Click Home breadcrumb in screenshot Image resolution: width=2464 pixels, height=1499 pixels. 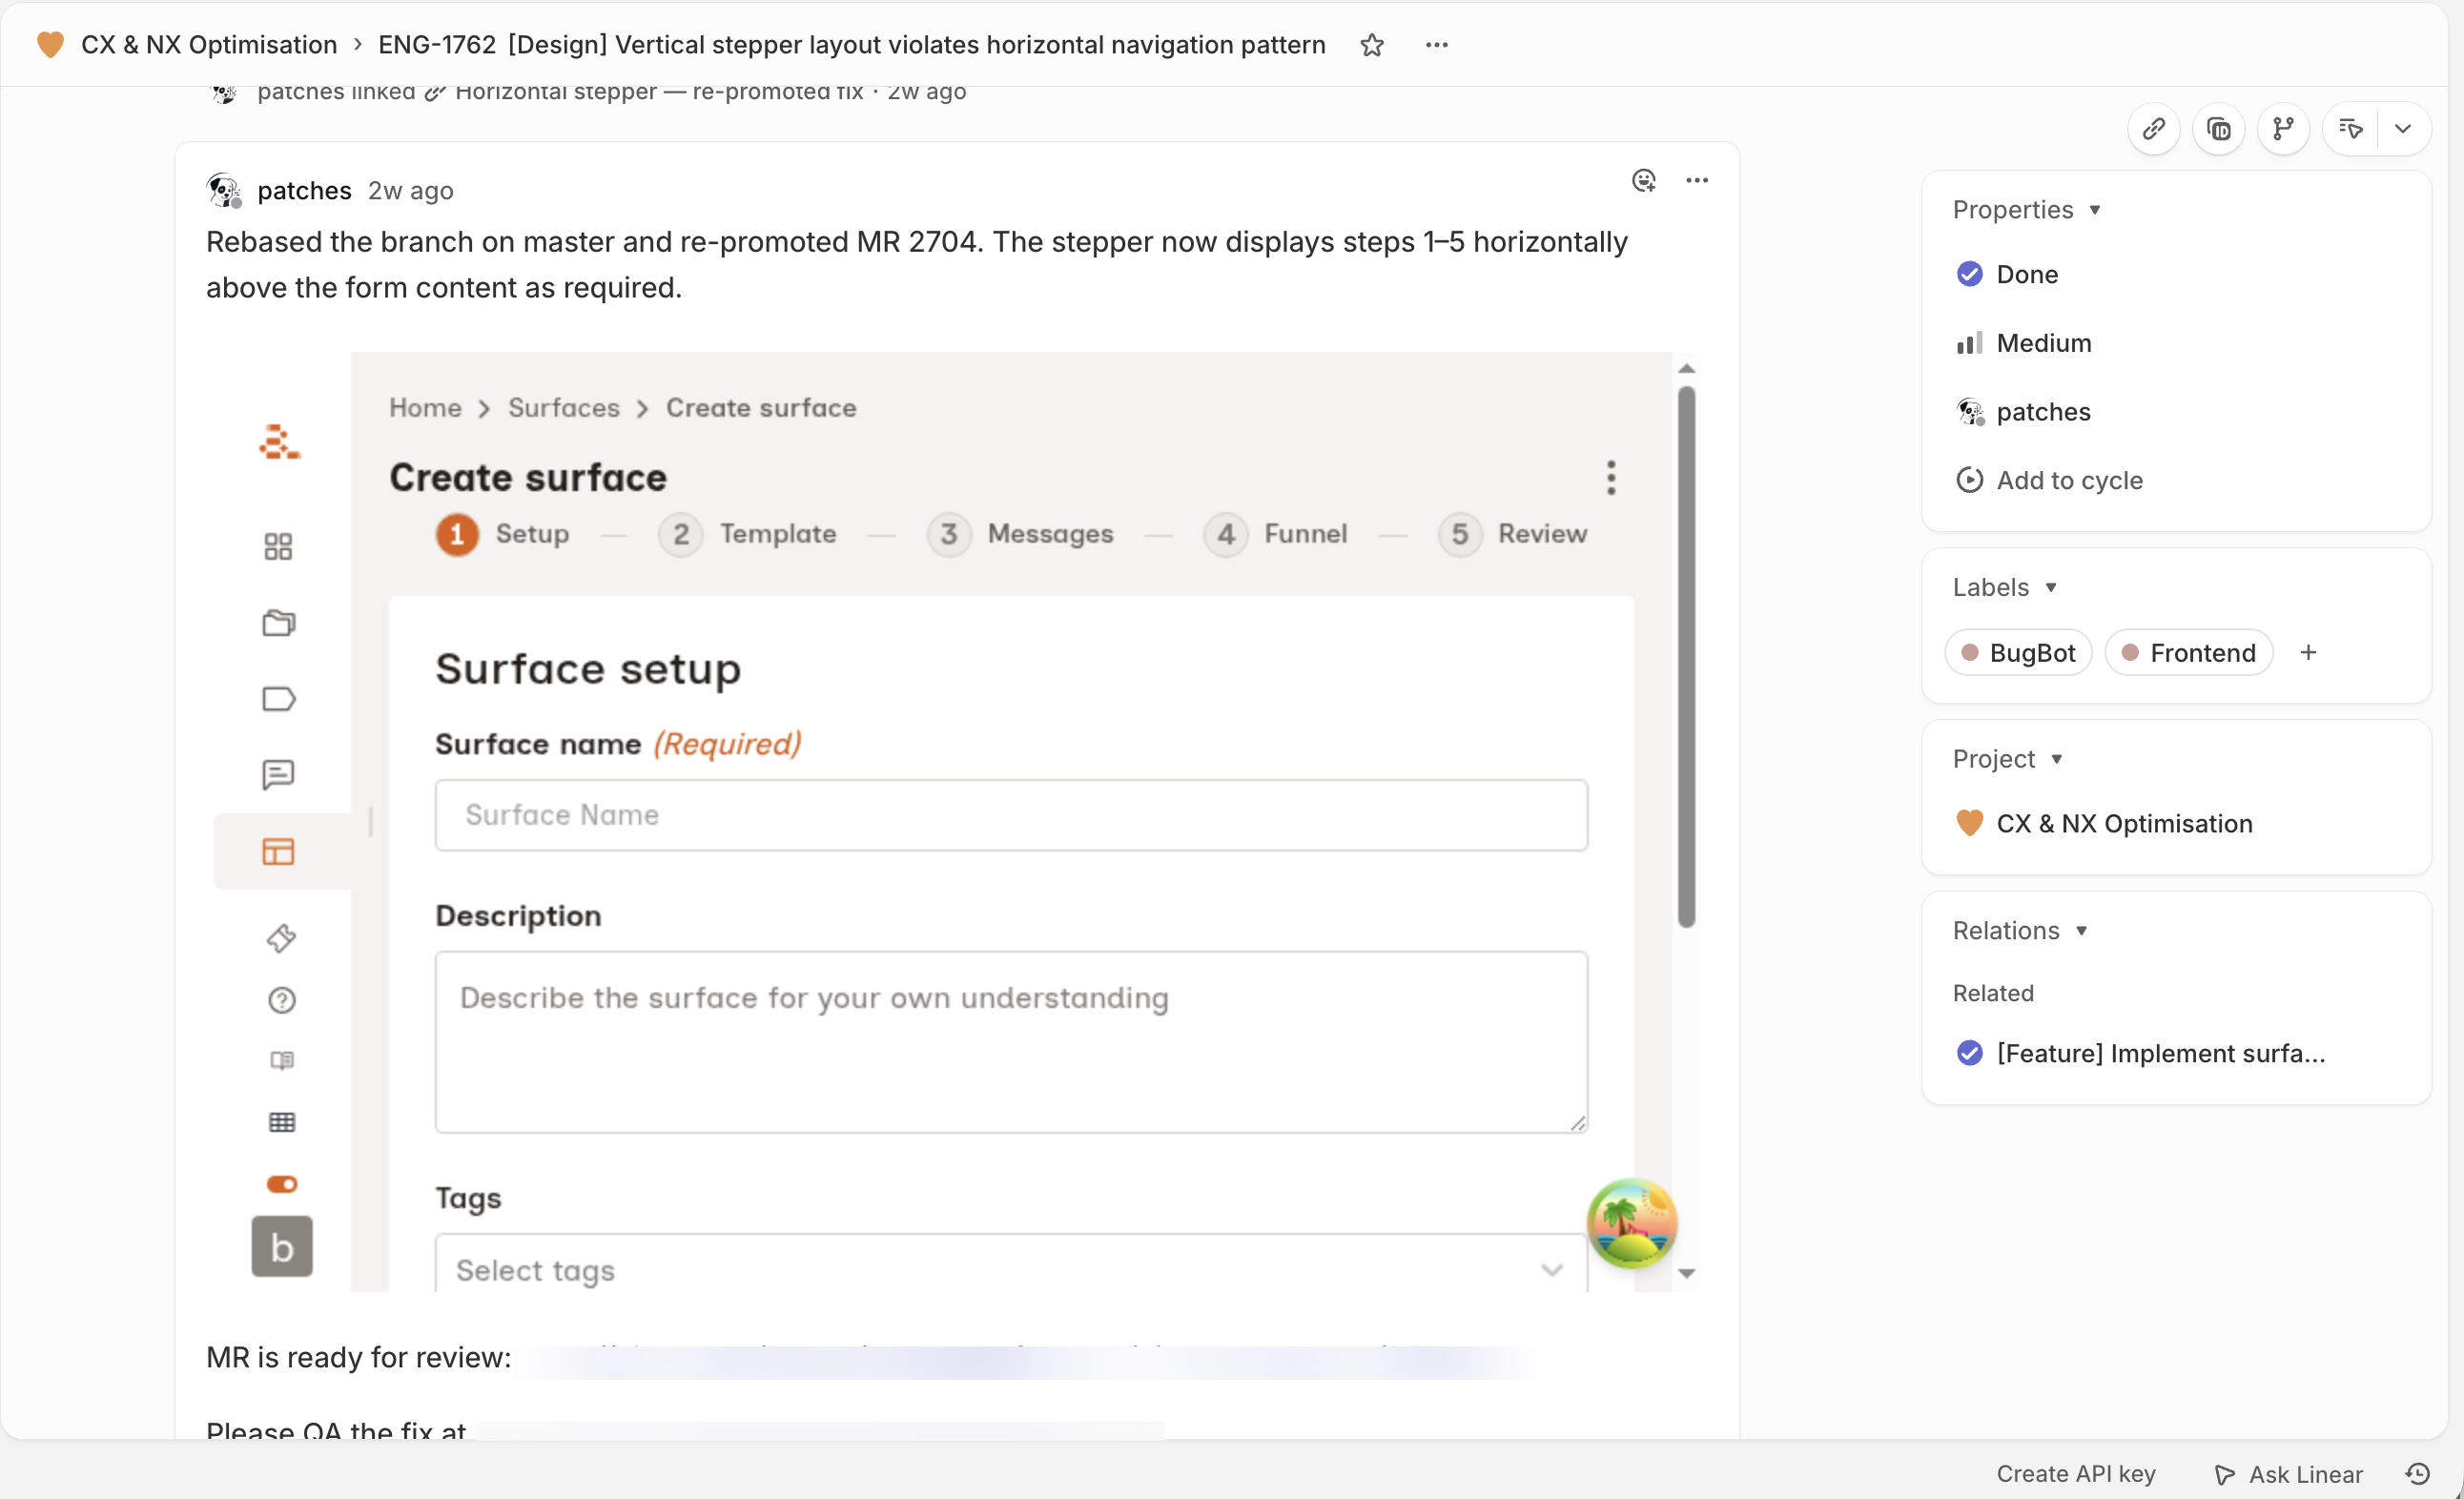tap(425, 408)
